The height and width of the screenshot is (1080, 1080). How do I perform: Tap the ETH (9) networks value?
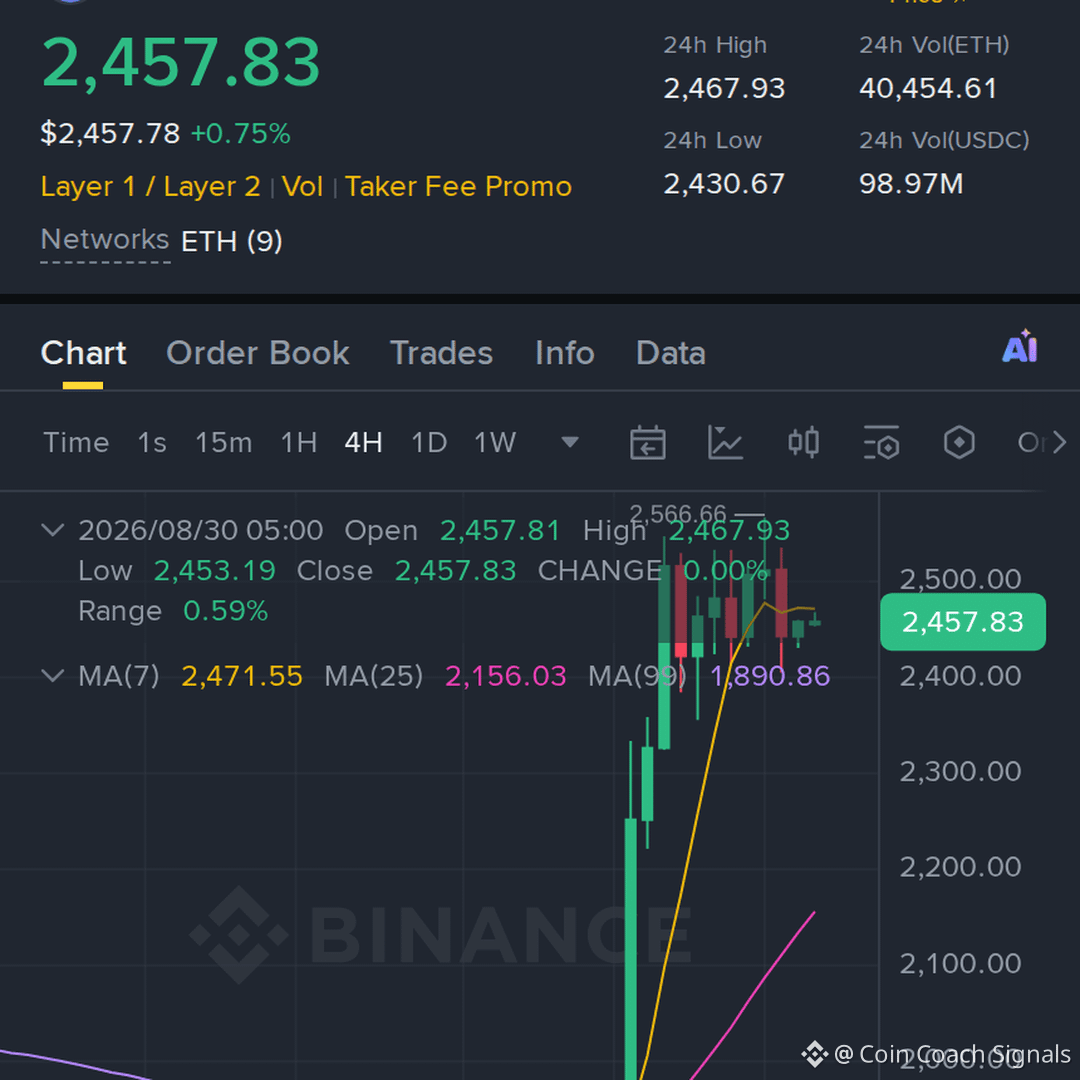point(231,241)
